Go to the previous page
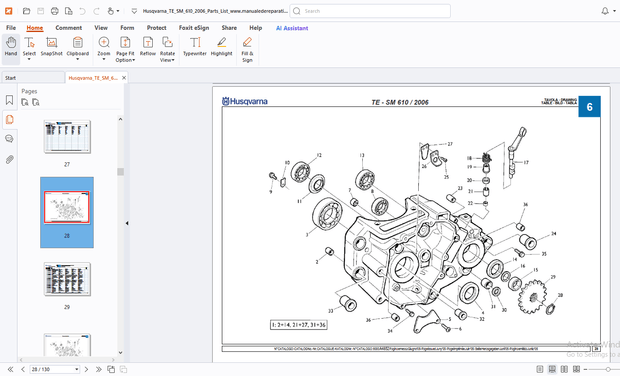The width and height of the screenshot is (620, 376). 23,369
